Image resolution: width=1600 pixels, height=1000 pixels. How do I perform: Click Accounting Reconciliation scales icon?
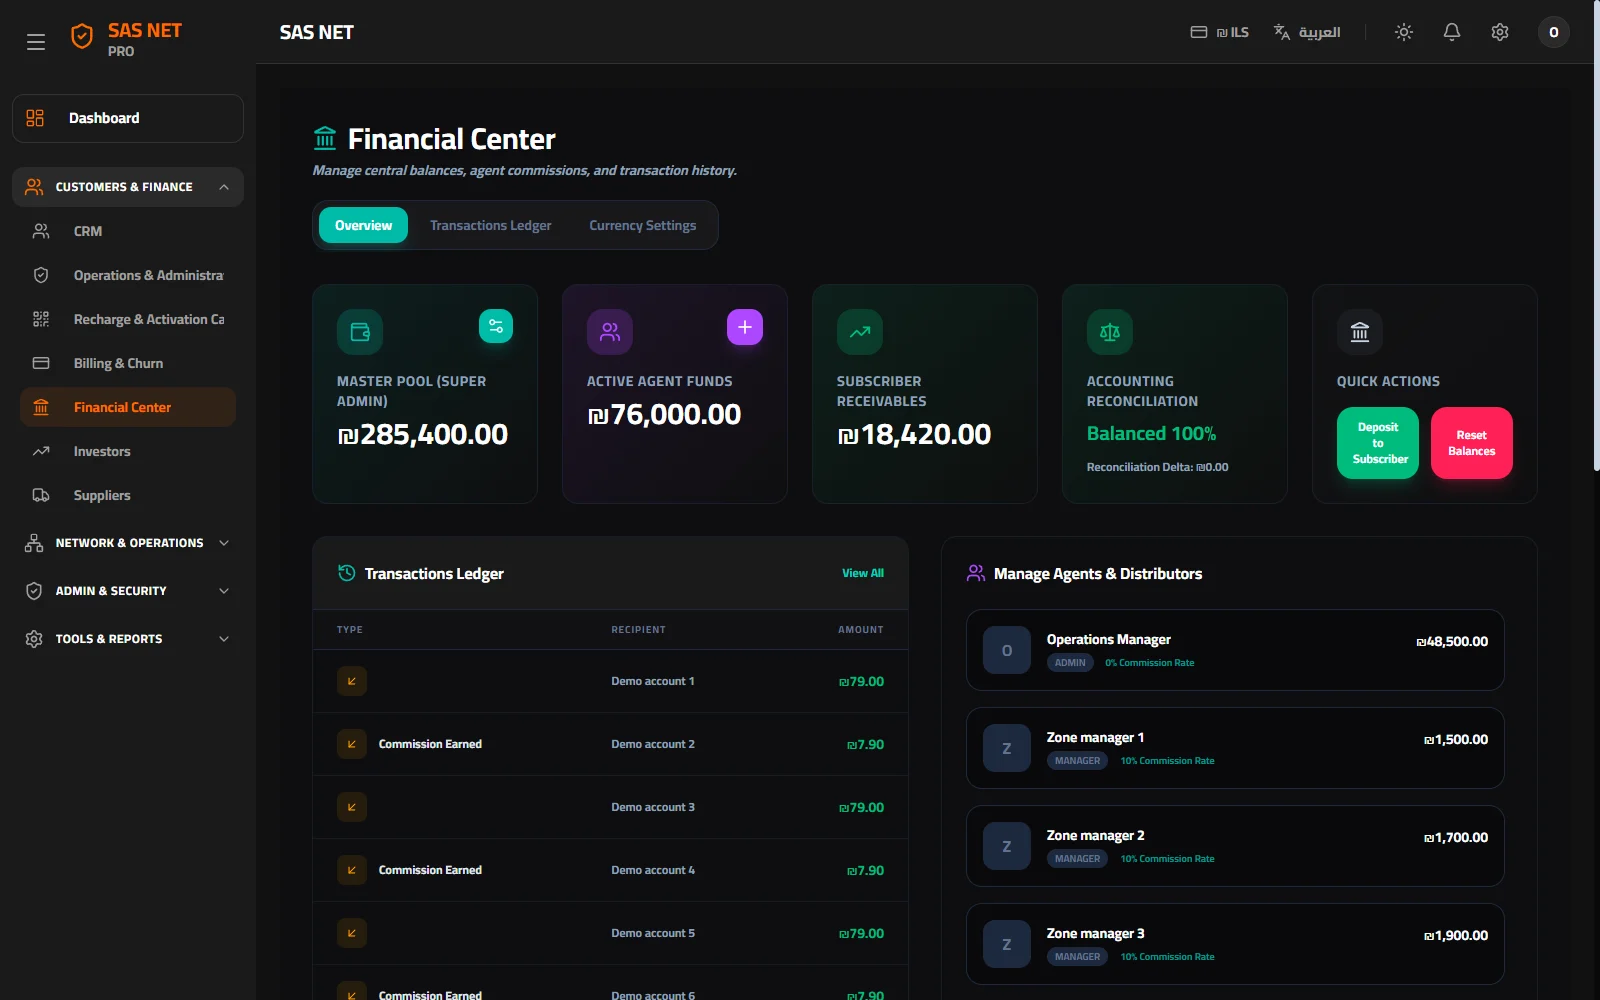[1110, 332]
